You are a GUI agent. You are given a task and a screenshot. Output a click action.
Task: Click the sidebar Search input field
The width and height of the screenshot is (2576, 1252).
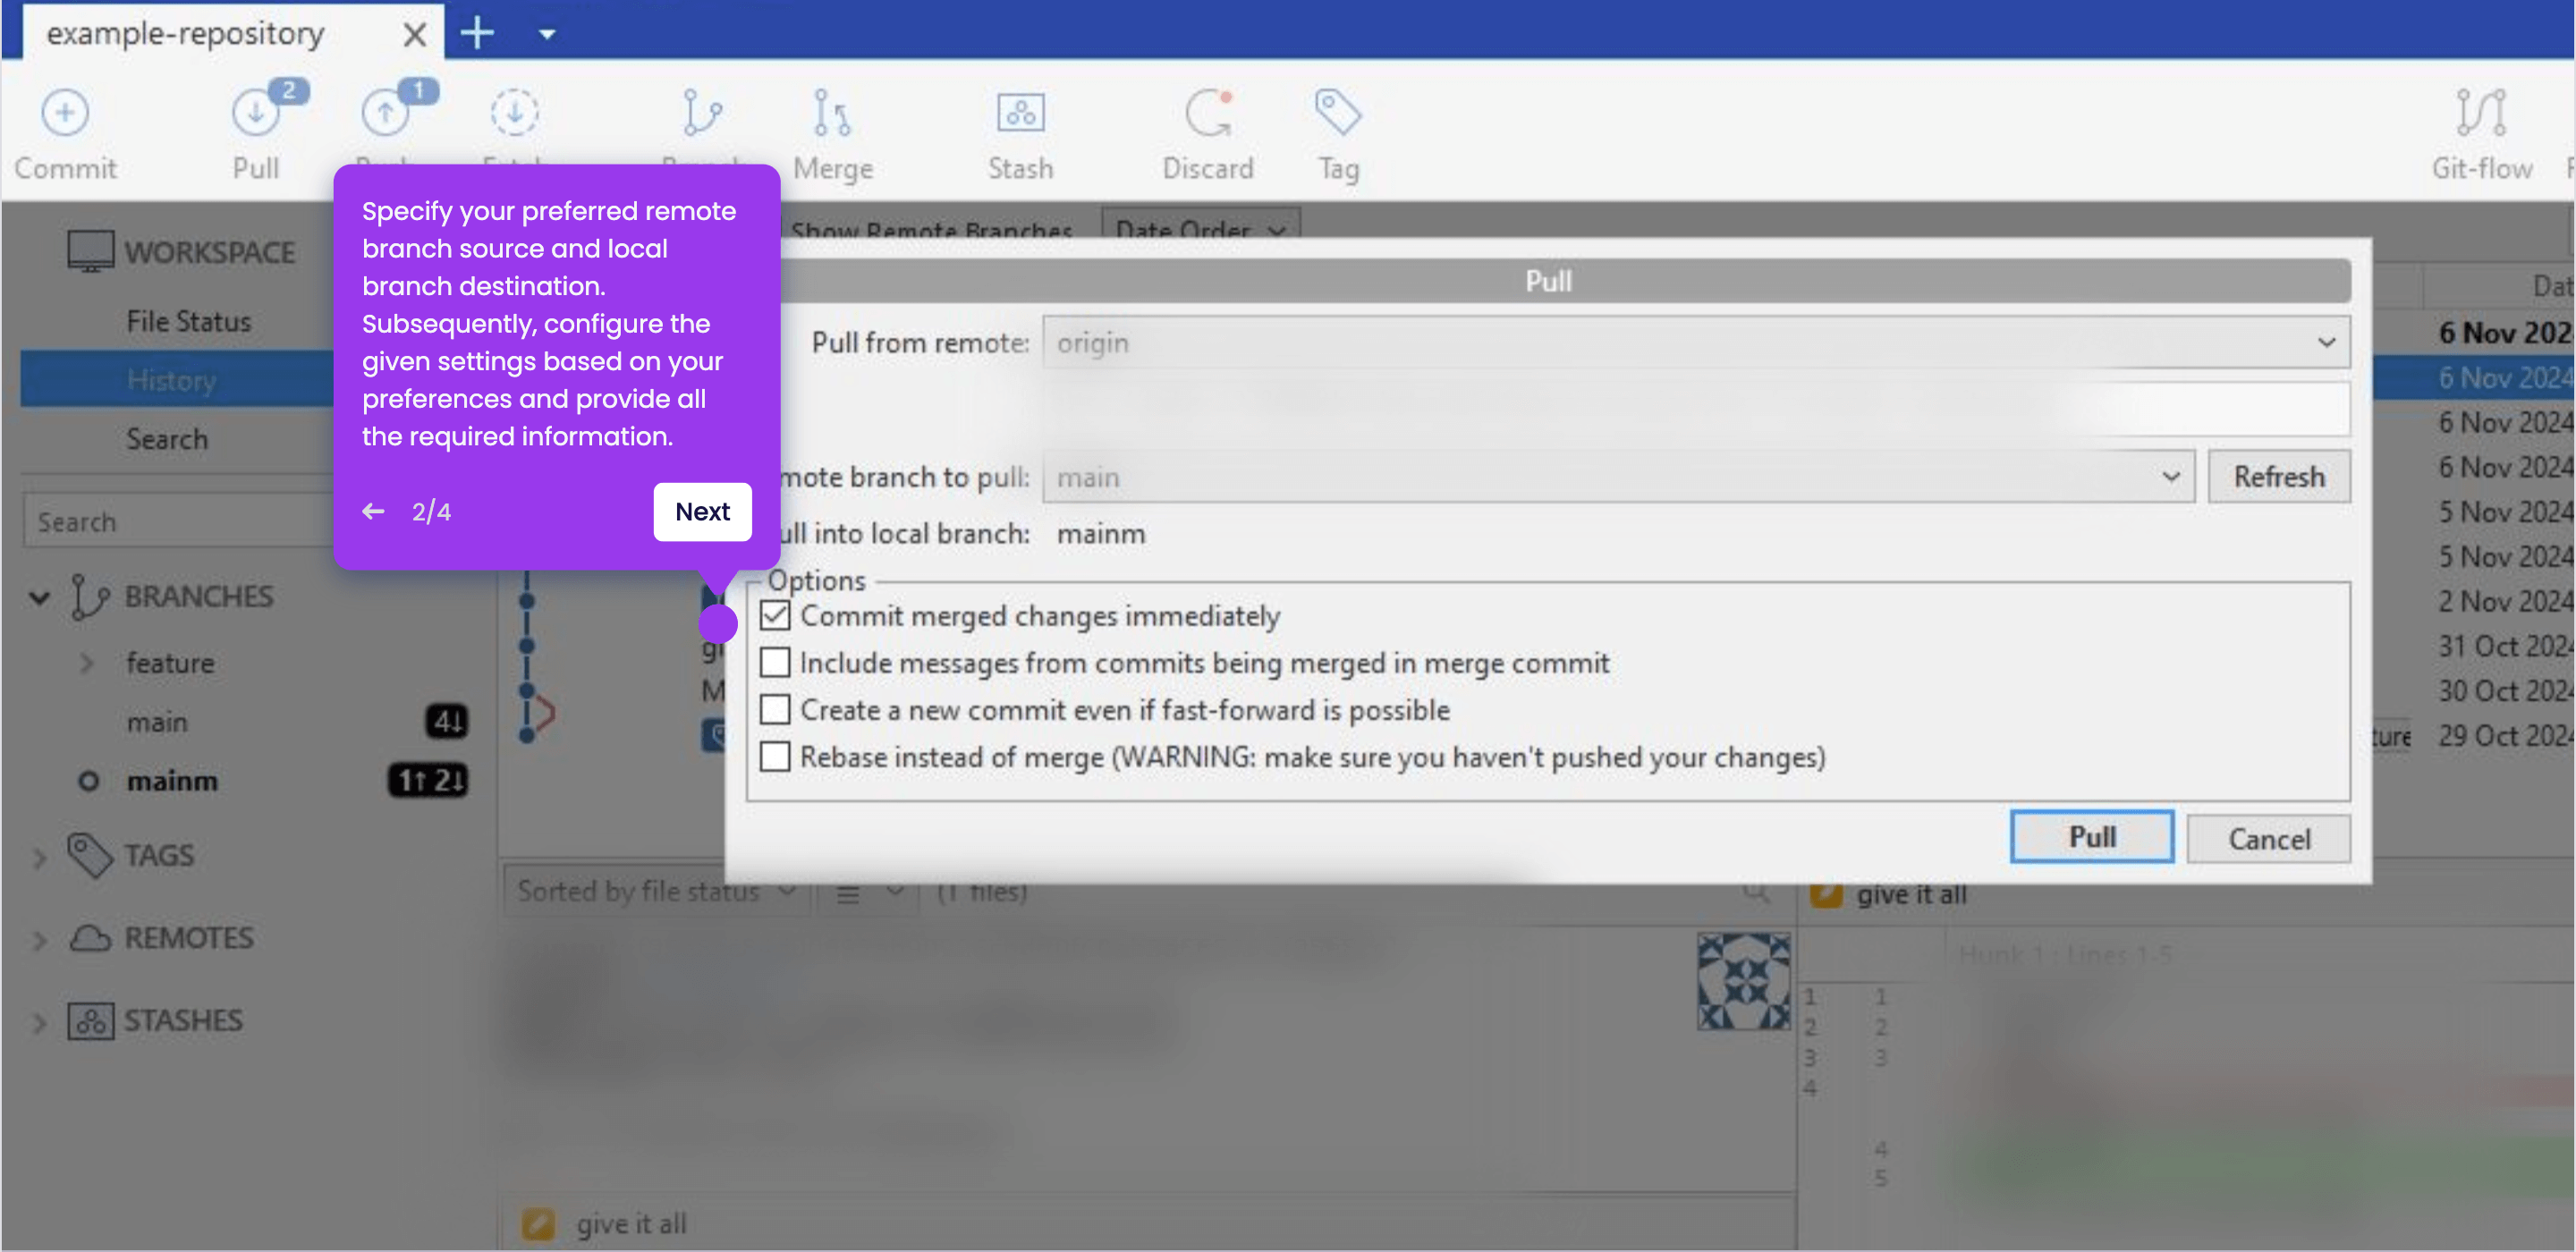[x=178, y=521]
